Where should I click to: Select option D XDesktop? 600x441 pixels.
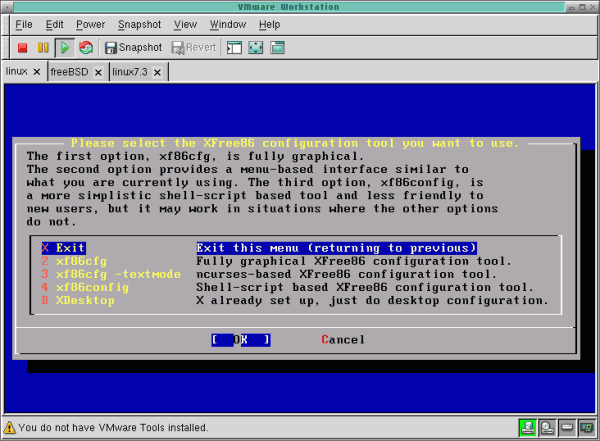(78, 300)
